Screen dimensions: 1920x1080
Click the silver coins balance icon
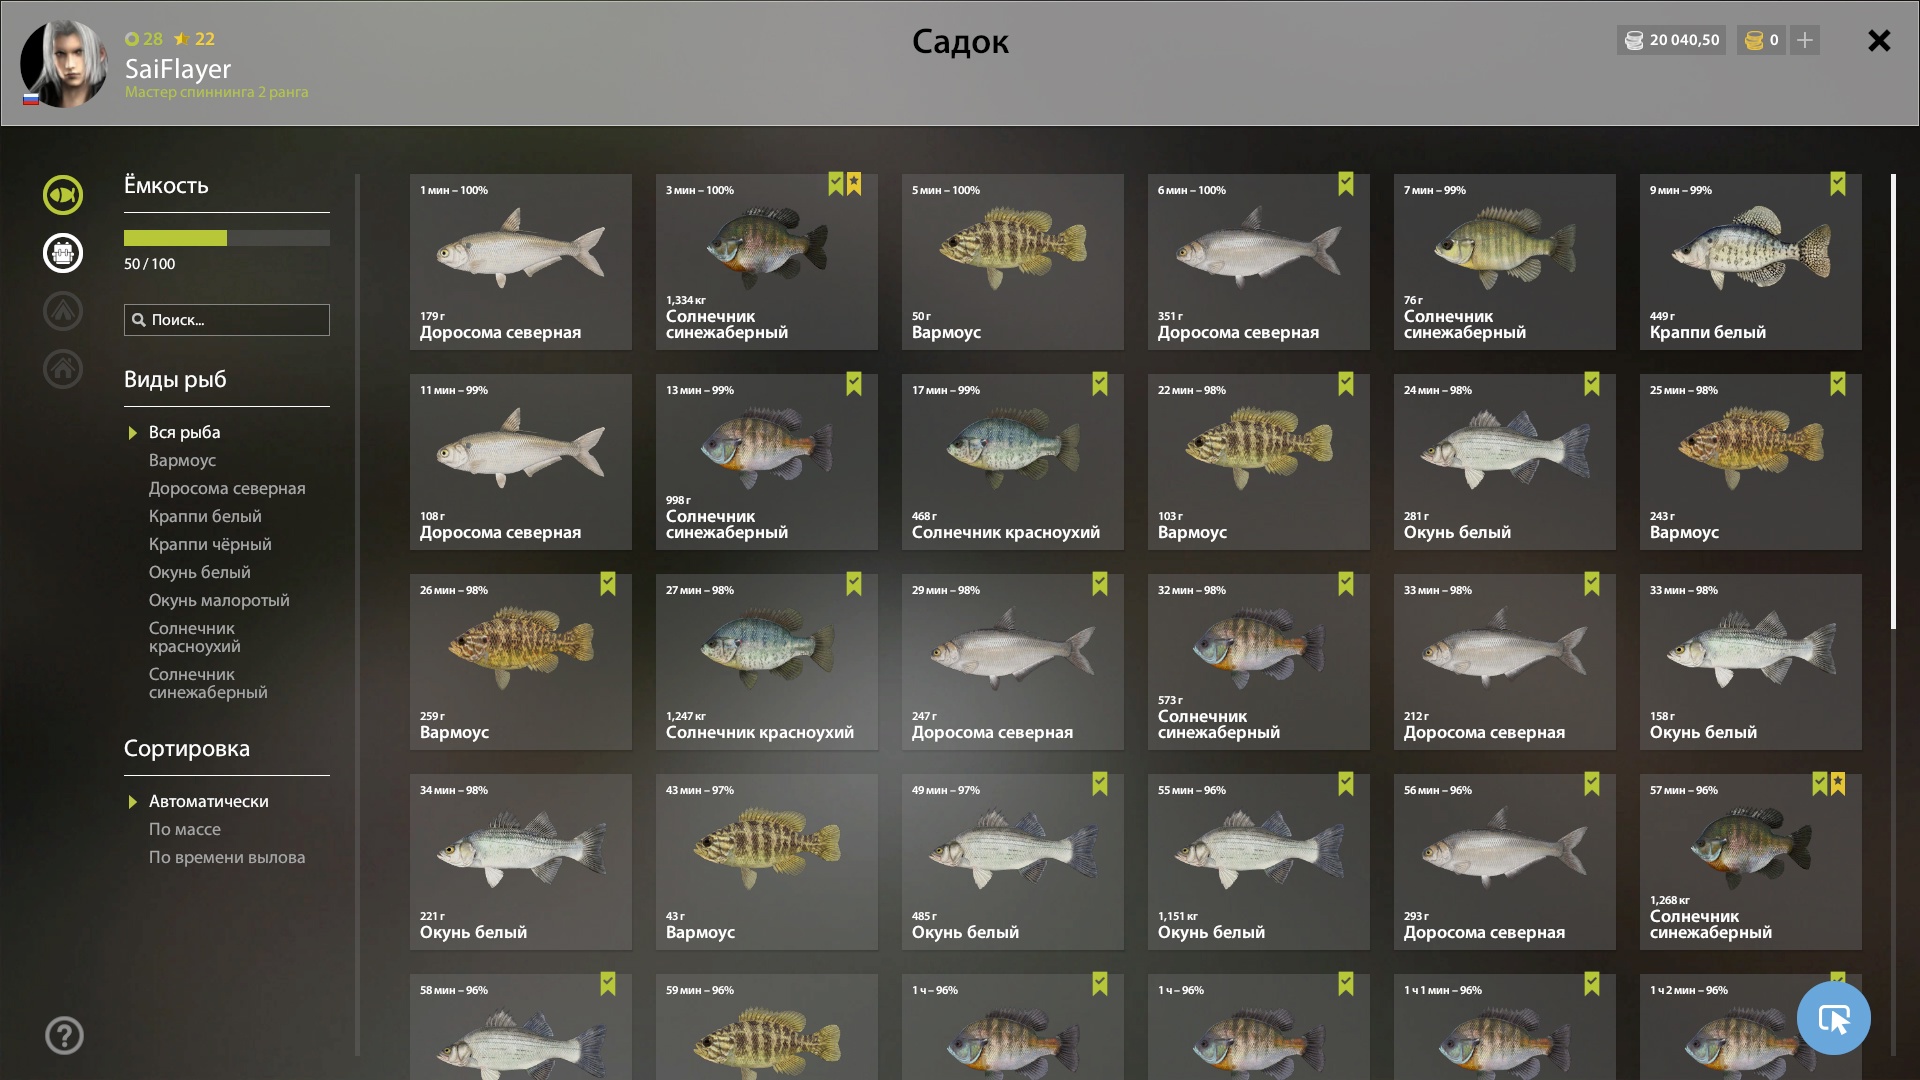coord(1634,40)
